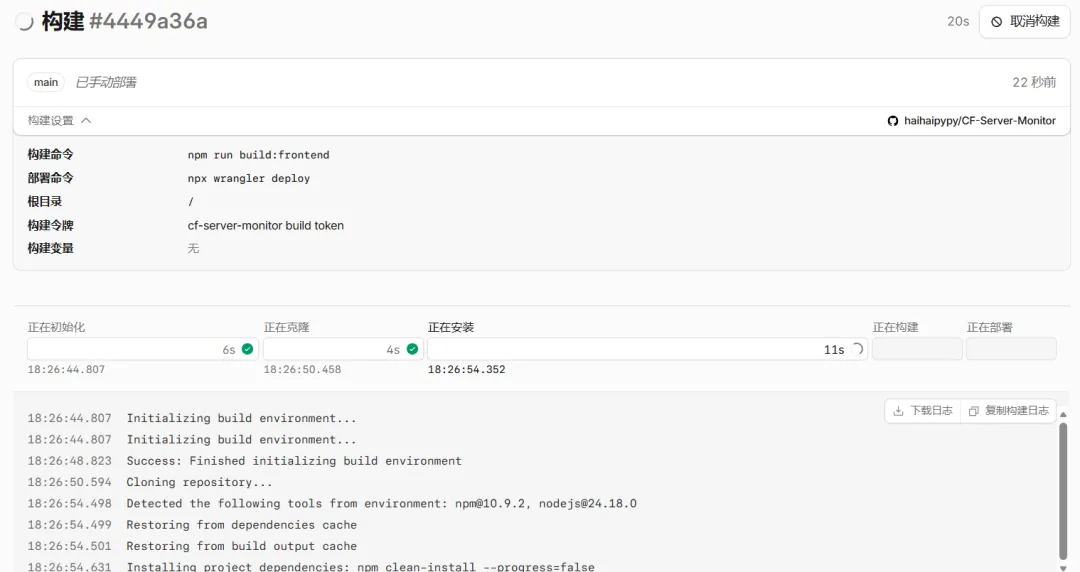The image size is (1080, 572).
Task: Click the first 'Initializing build environment...' log line
Action: click(x=241, y=418)
